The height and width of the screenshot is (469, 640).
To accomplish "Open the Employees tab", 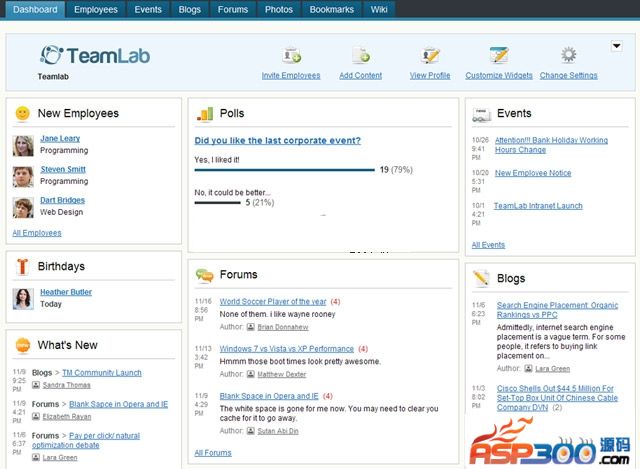I will coord(96,9).
